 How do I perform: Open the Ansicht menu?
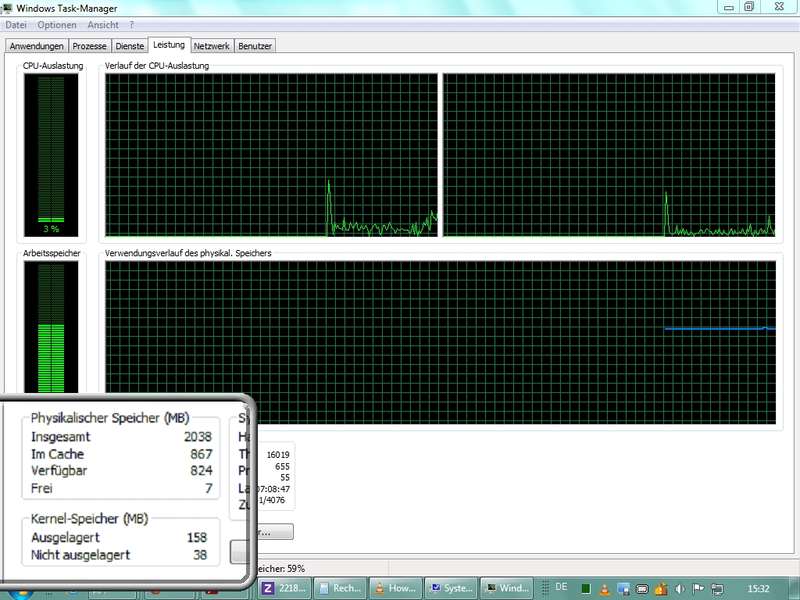point(103,24)
